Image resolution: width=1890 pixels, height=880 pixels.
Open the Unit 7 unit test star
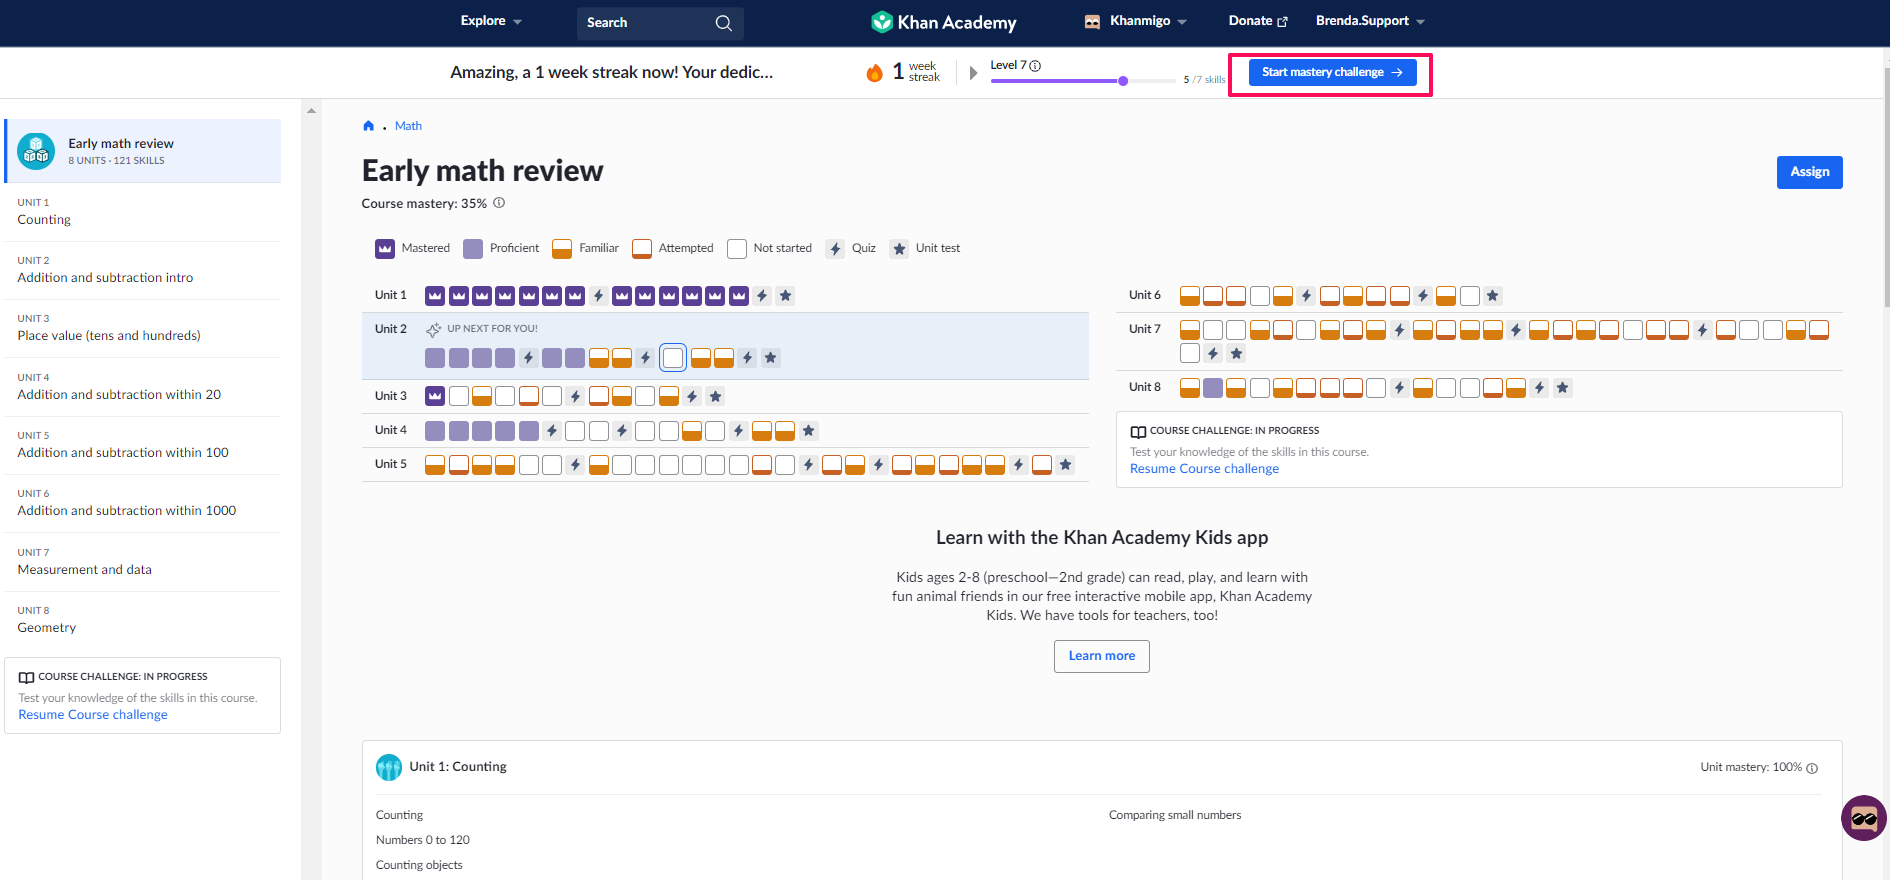pos(1237,353)
